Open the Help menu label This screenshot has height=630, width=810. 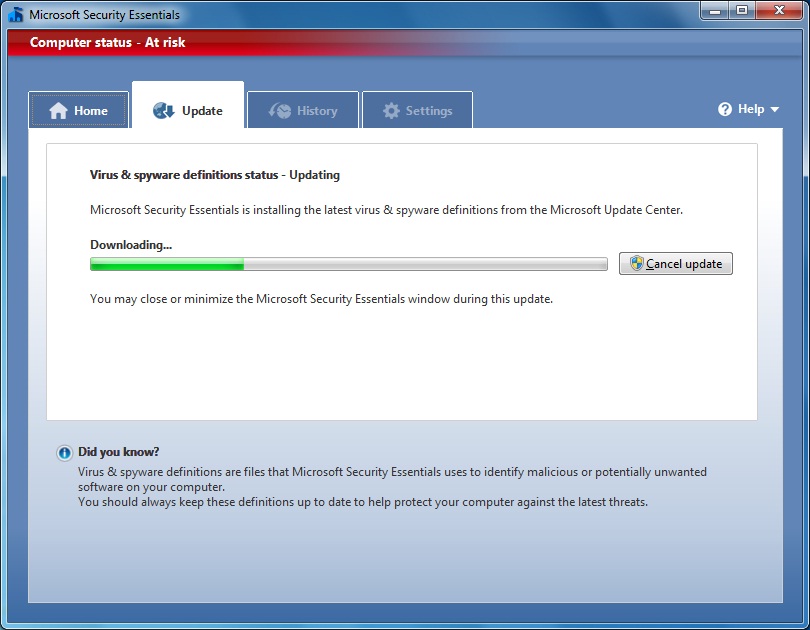[751, 109]
